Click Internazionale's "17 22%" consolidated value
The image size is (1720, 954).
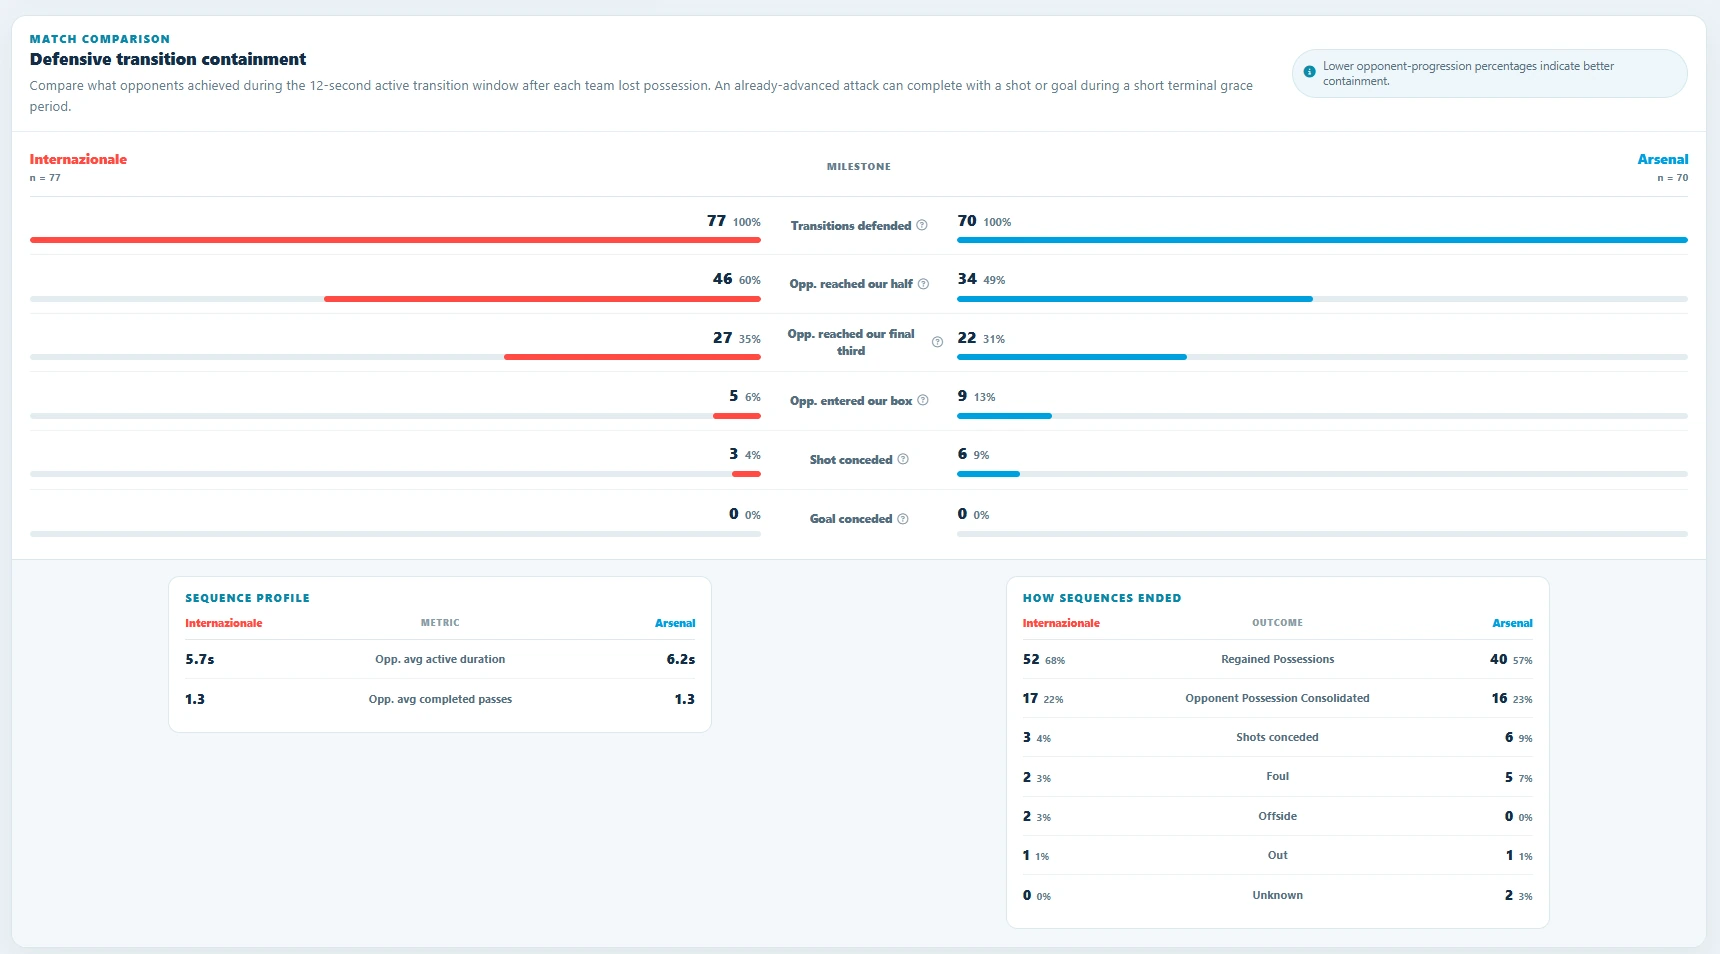1043,699
